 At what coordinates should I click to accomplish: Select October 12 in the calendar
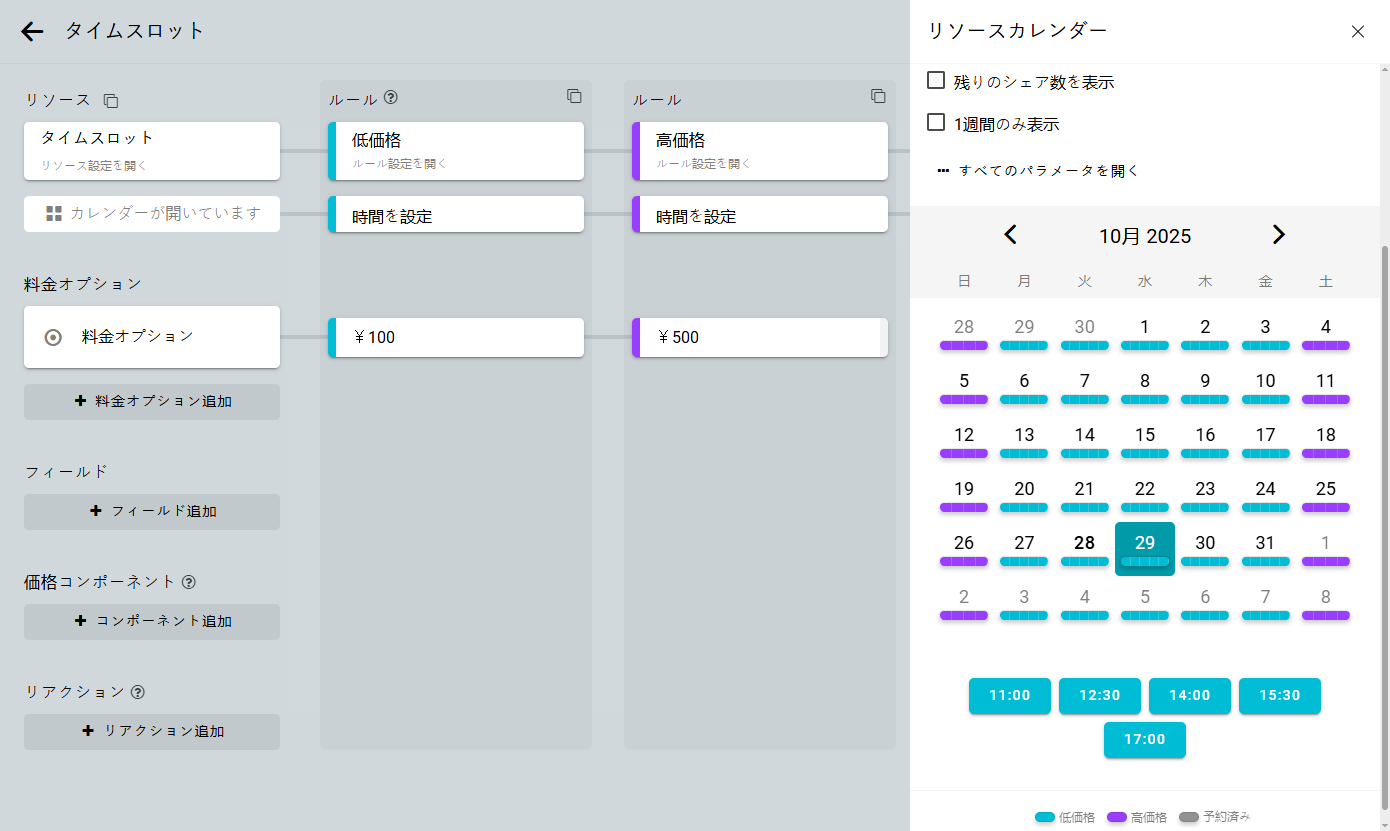[x=964, y=440]
